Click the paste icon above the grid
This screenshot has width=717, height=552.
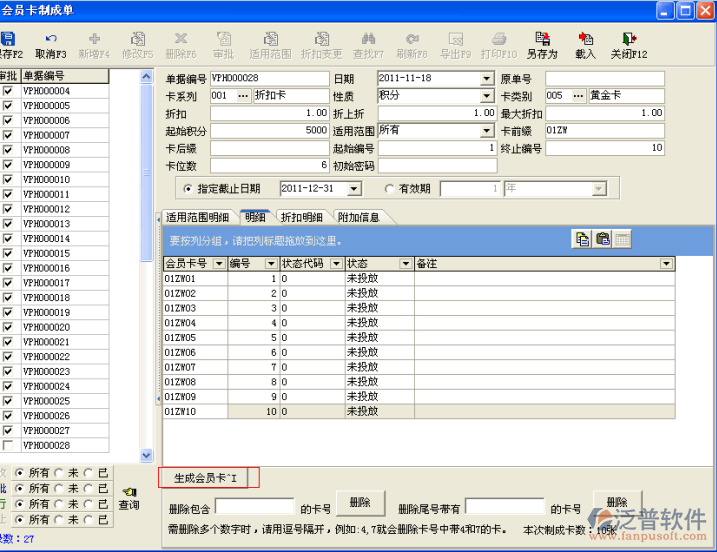[602, 239]
